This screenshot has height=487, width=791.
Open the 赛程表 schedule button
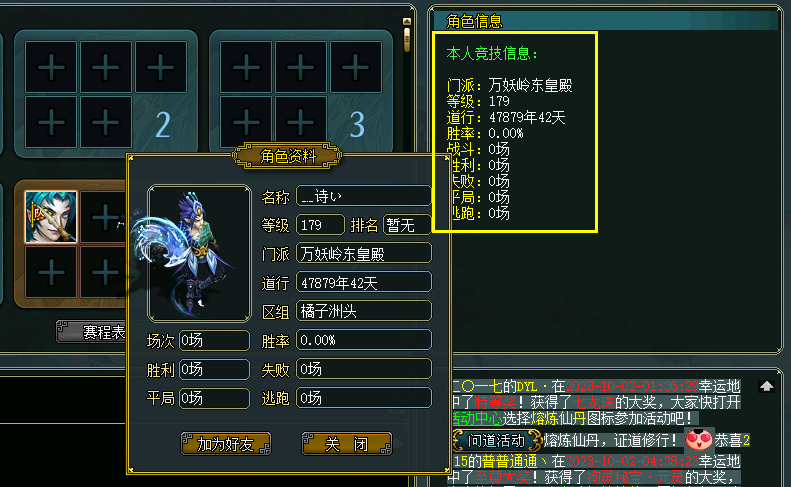point(91,332)
